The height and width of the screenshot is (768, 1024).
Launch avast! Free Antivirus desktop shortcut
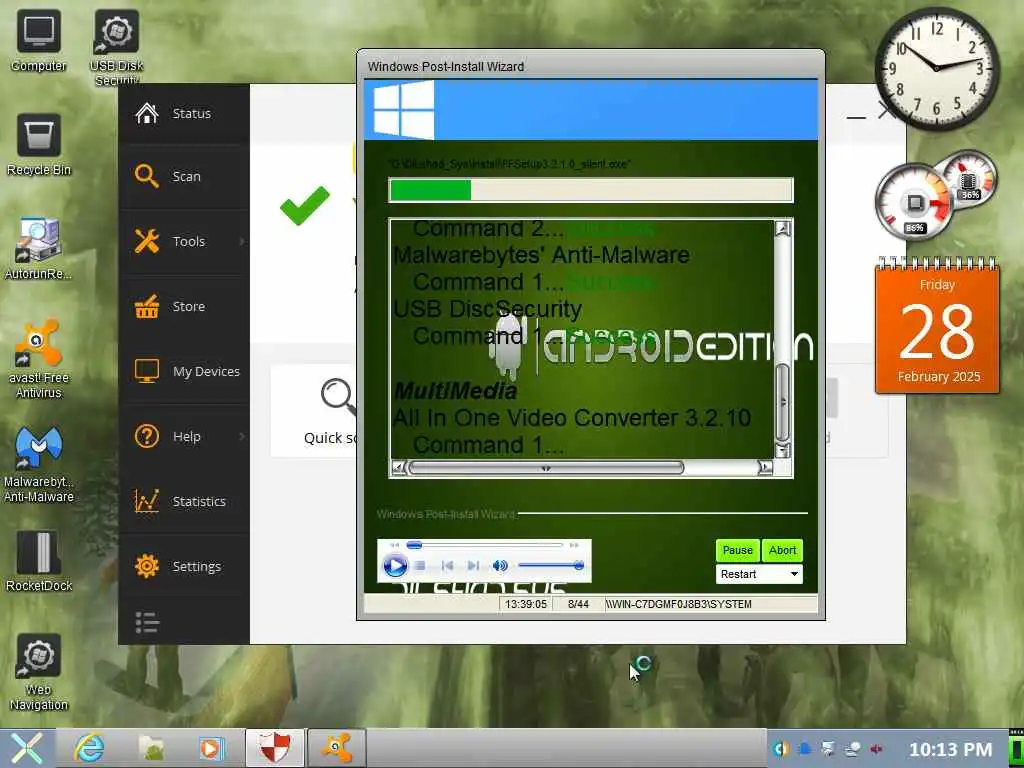[x=39, y=359]
